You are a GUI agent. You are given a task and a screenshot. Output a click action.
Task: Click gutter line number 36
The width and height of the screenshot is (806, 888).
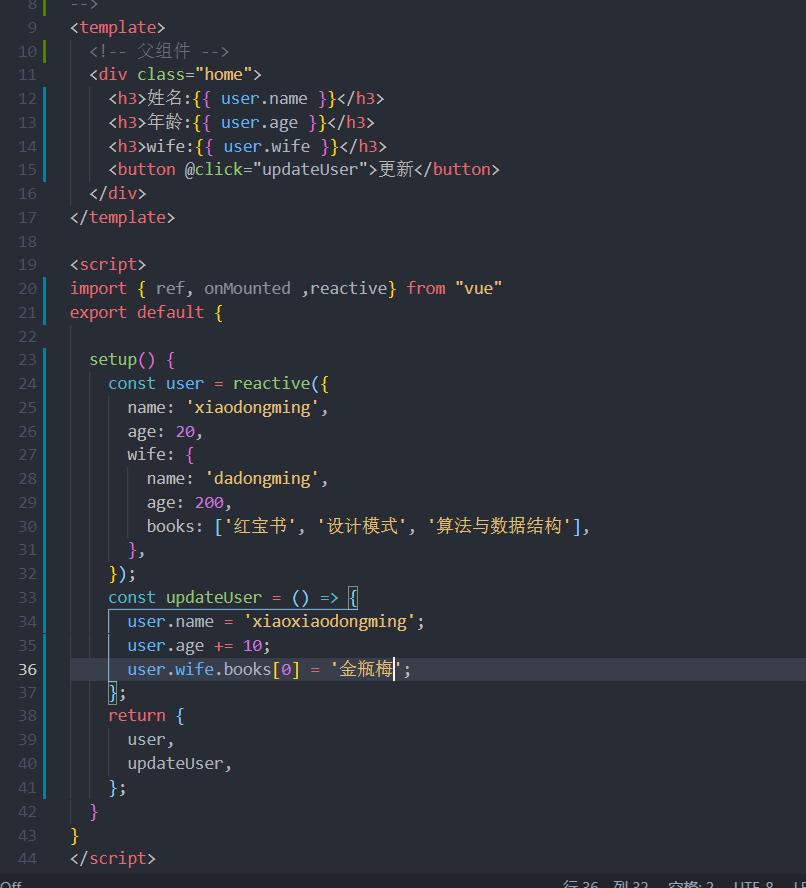click(x=28, y=670)
